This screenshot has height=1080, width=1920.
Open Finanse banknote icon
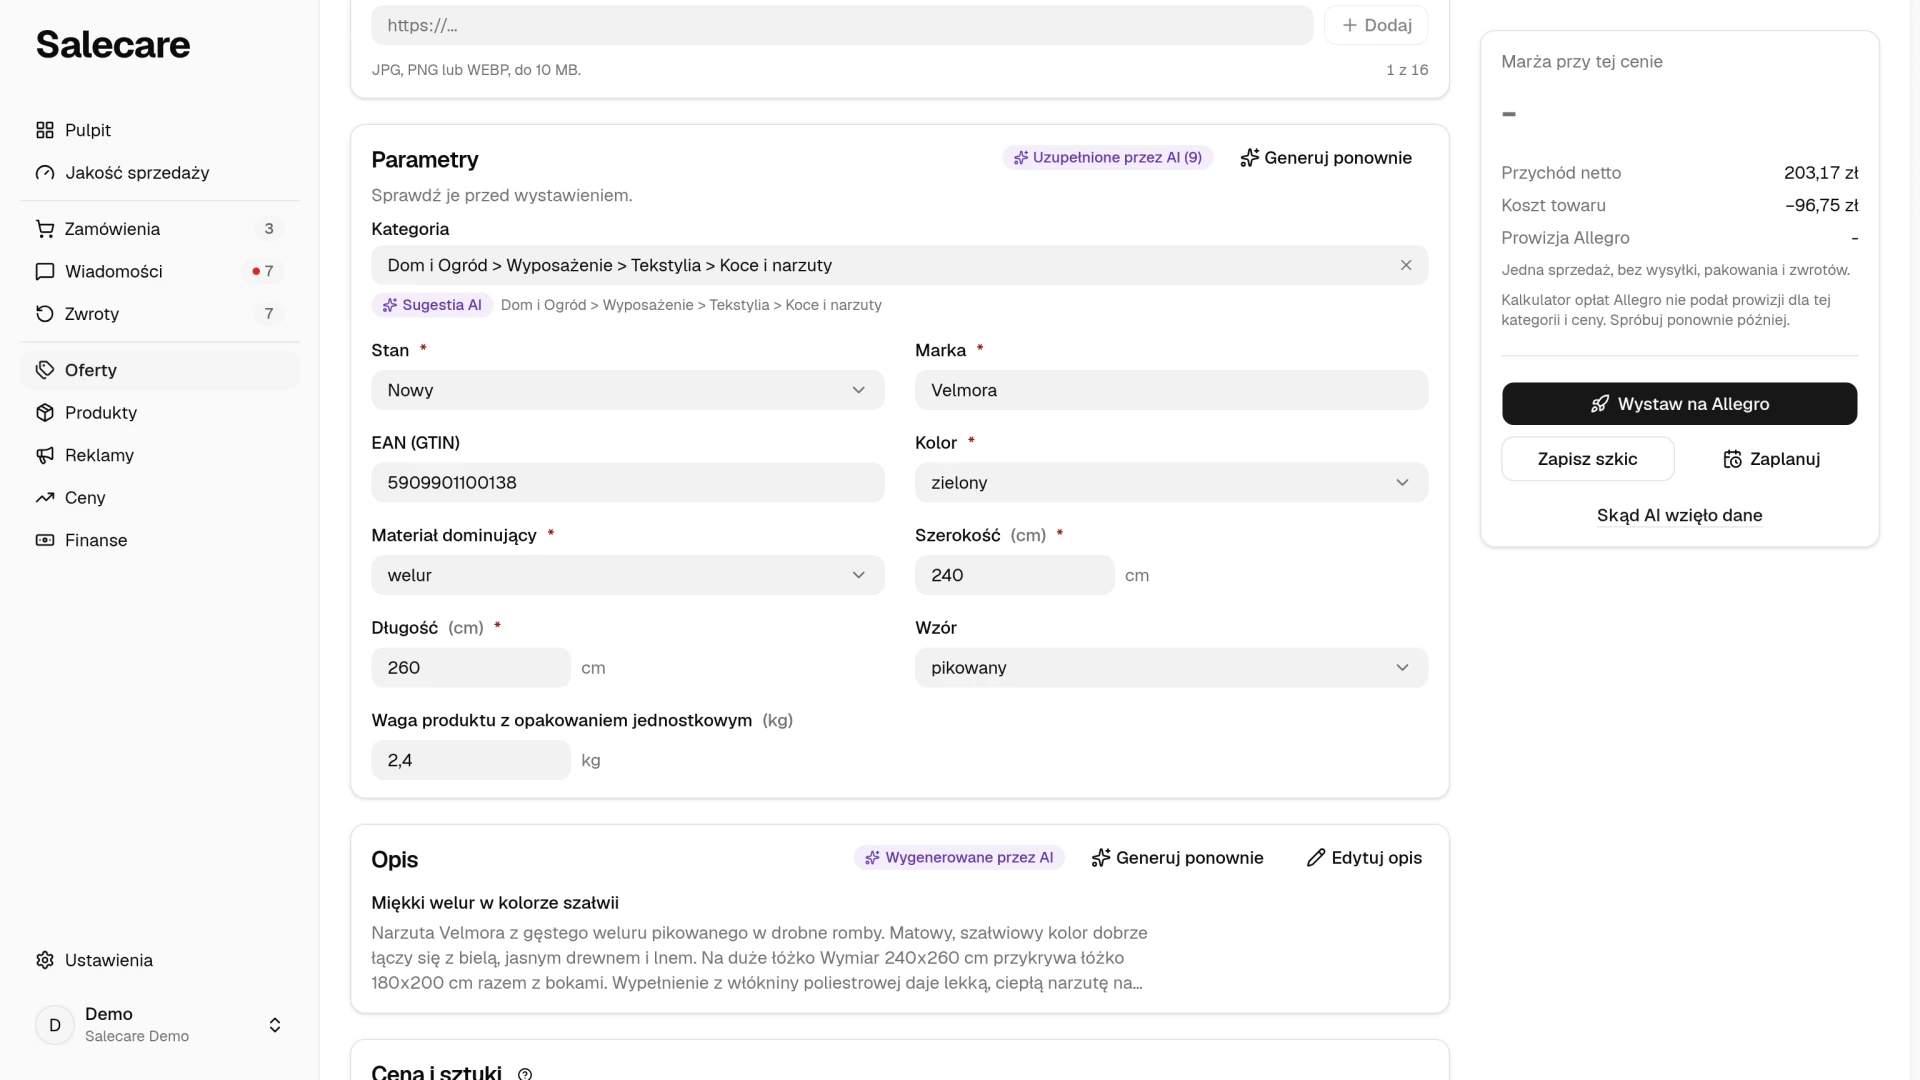tap(45, 540)
